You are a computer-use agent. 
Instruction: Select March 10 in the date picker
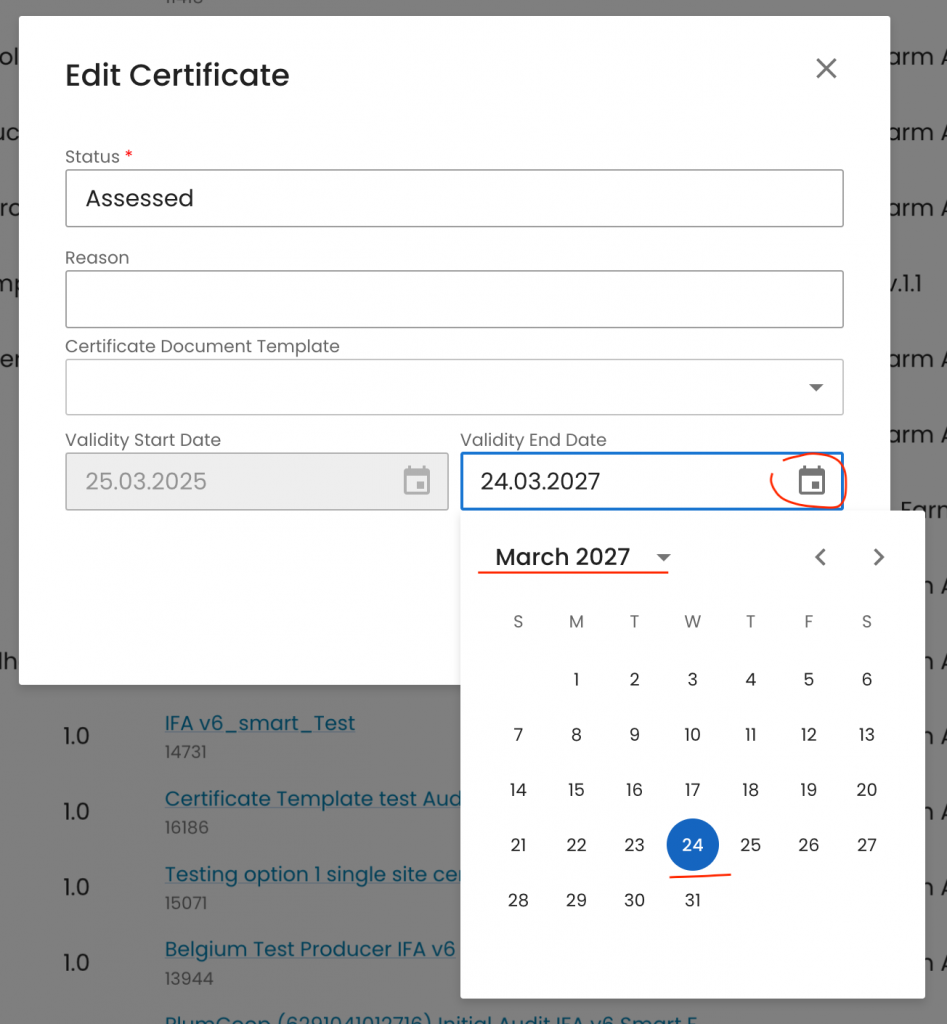[692, 735]
